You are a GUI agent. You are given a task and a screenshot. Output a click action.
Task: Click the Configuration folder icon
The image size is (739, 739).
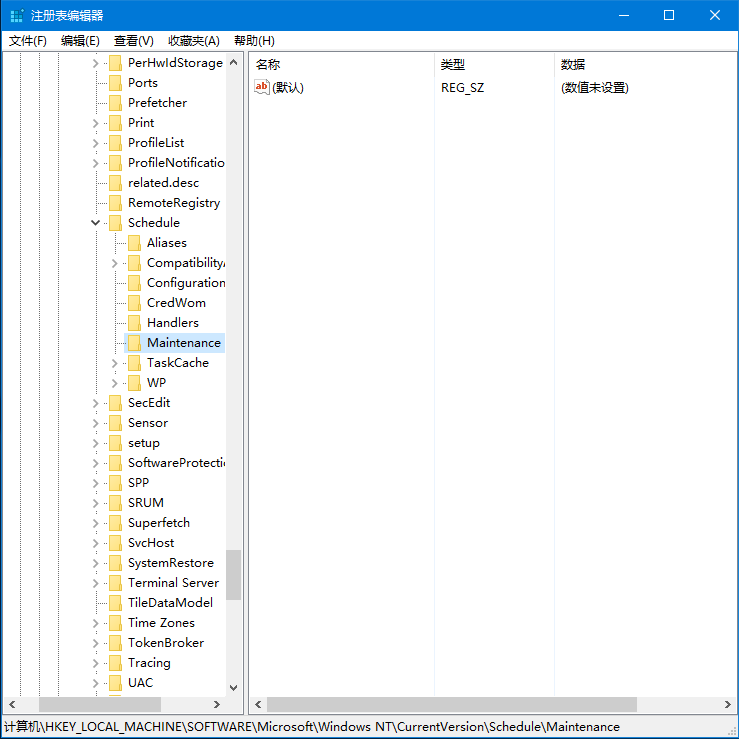tap(134, 283)
